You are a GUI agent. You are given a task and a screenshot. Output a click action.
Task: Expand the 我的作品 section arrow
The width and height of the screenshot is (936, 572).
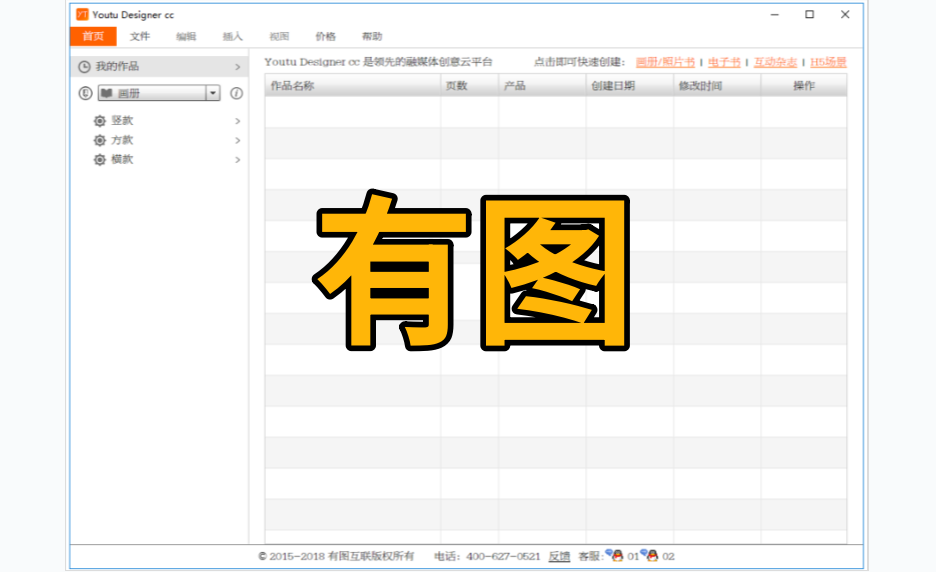coord(238,67)
